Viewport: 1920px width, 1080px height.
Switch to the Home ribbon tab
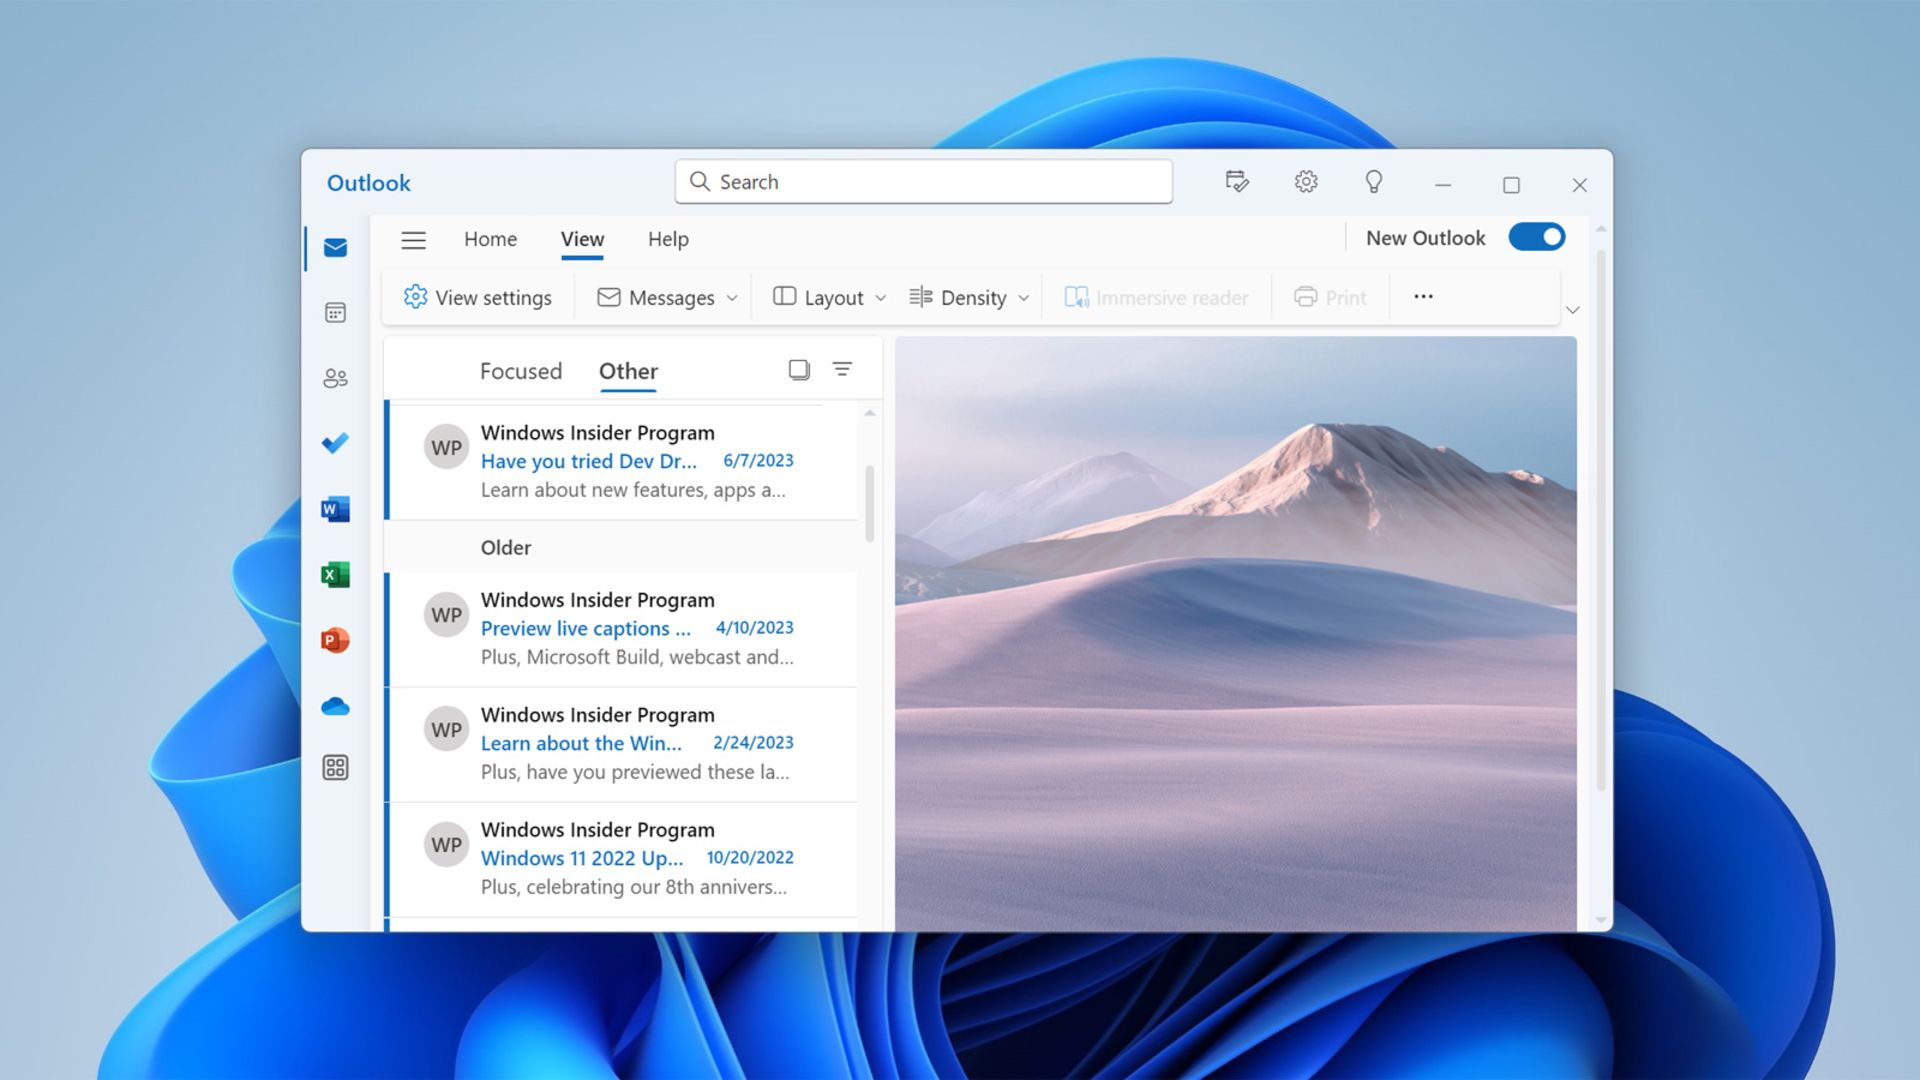[490, 240]
